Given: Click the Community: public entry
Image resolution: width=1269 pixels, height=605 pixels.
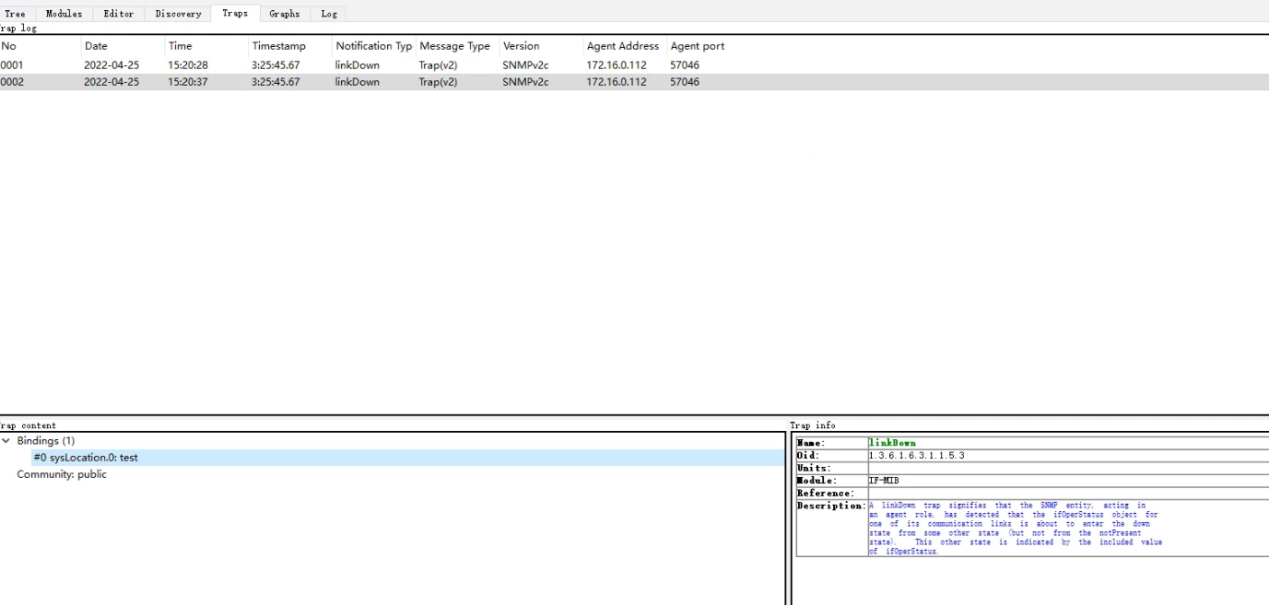Looking at the screenshot, I should (x=62, y=474).
